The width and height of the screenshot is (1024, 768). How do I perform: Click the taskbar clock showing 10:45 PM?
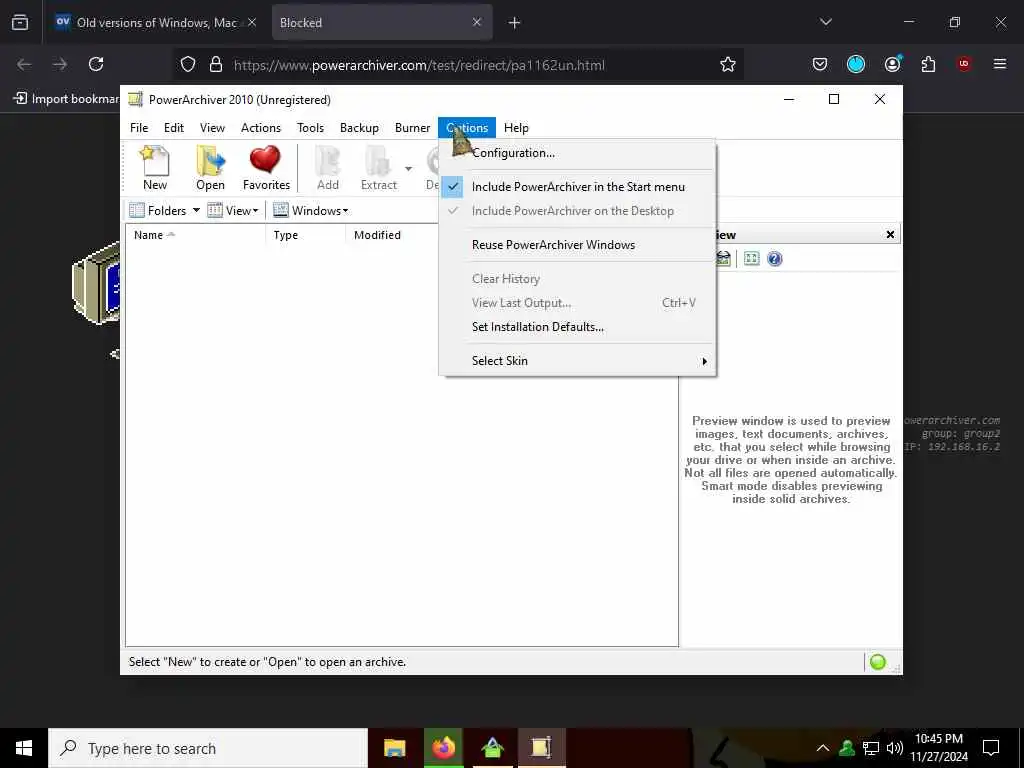point(938,748)
